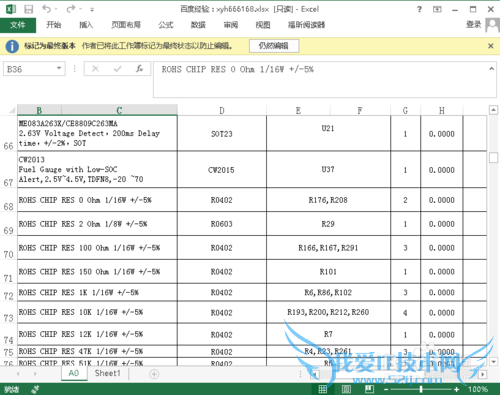Click cell ROHS CHIP RES 150 Ohm
Image resolution: width=500 pixels, height=395 pixels.
[97, 272]
